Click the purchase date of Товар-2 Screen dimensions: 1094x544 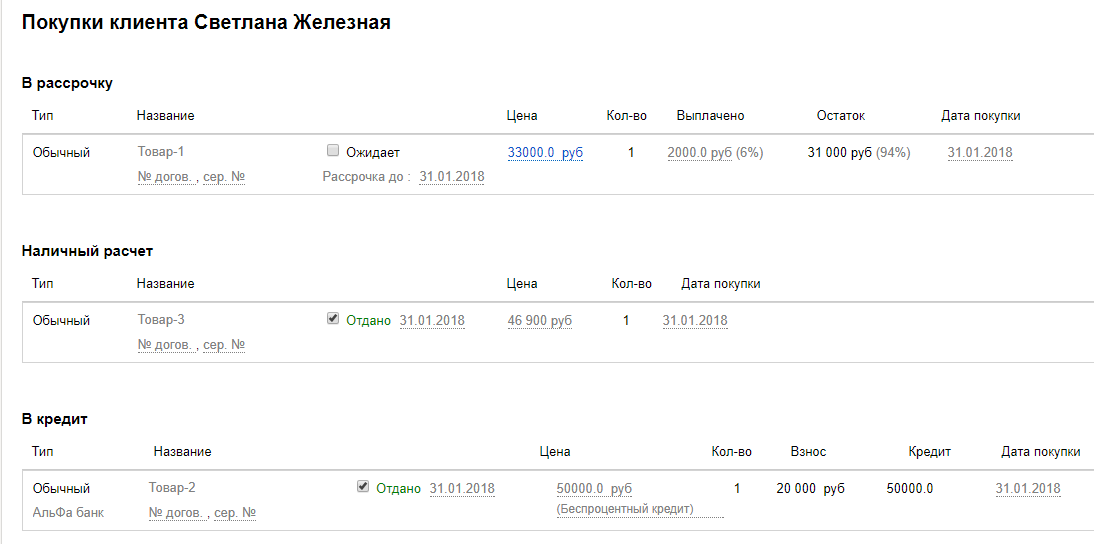point(1027,489)
